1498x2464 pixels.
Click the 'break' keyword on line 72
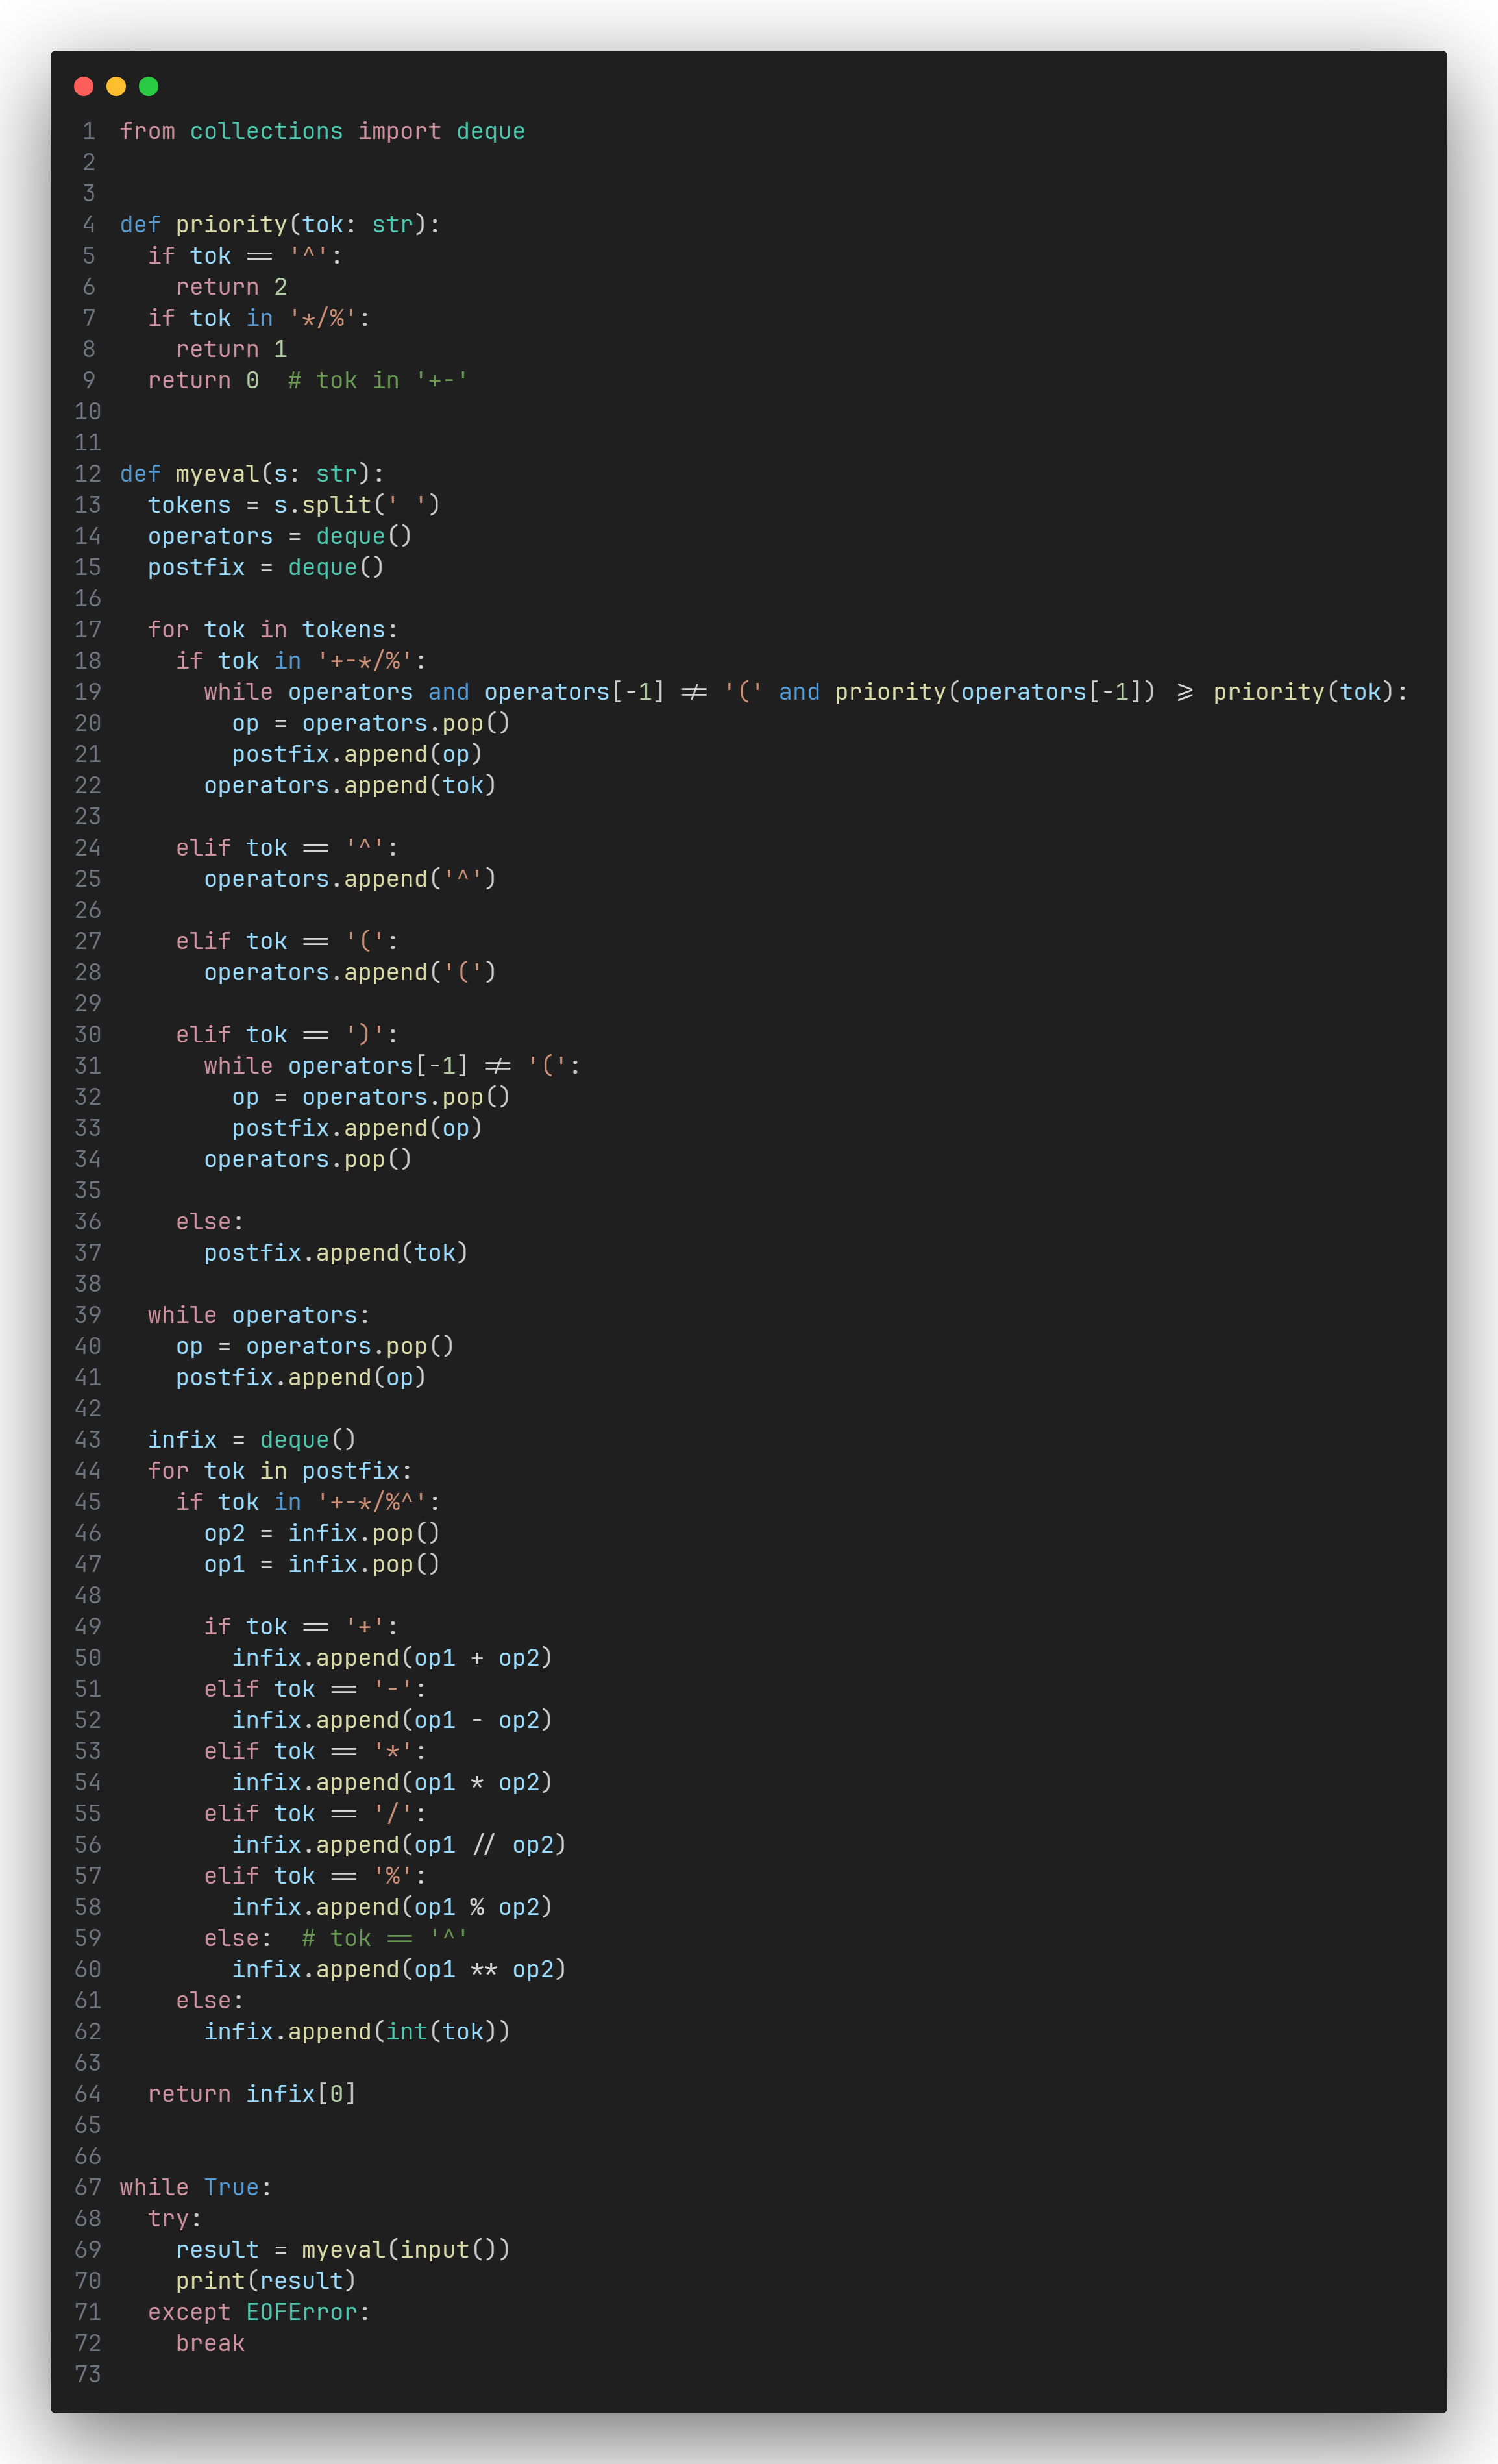pos(210,2343)
